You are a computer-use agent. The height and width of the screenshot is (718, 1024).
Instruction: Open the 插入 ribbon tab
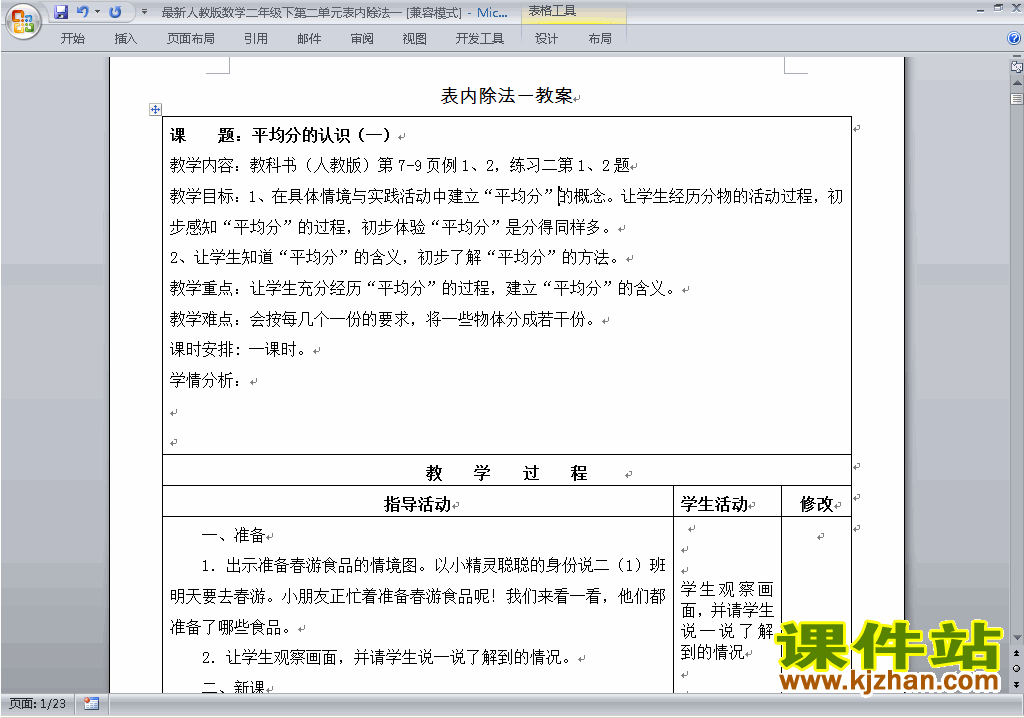(125, 39)
